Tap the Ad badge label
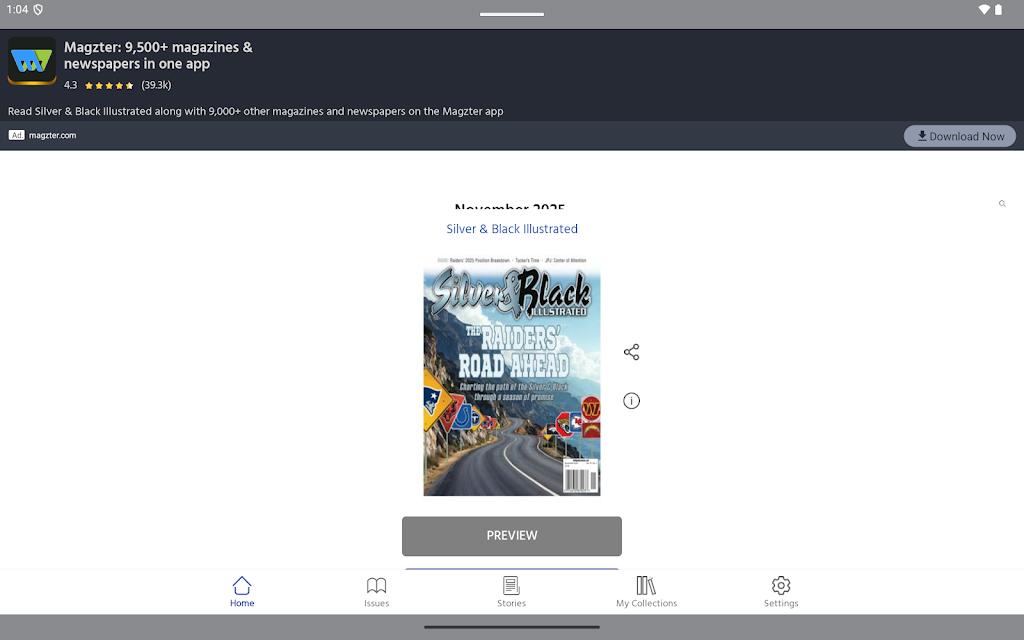1024x640 pixels. click(16, 135)
